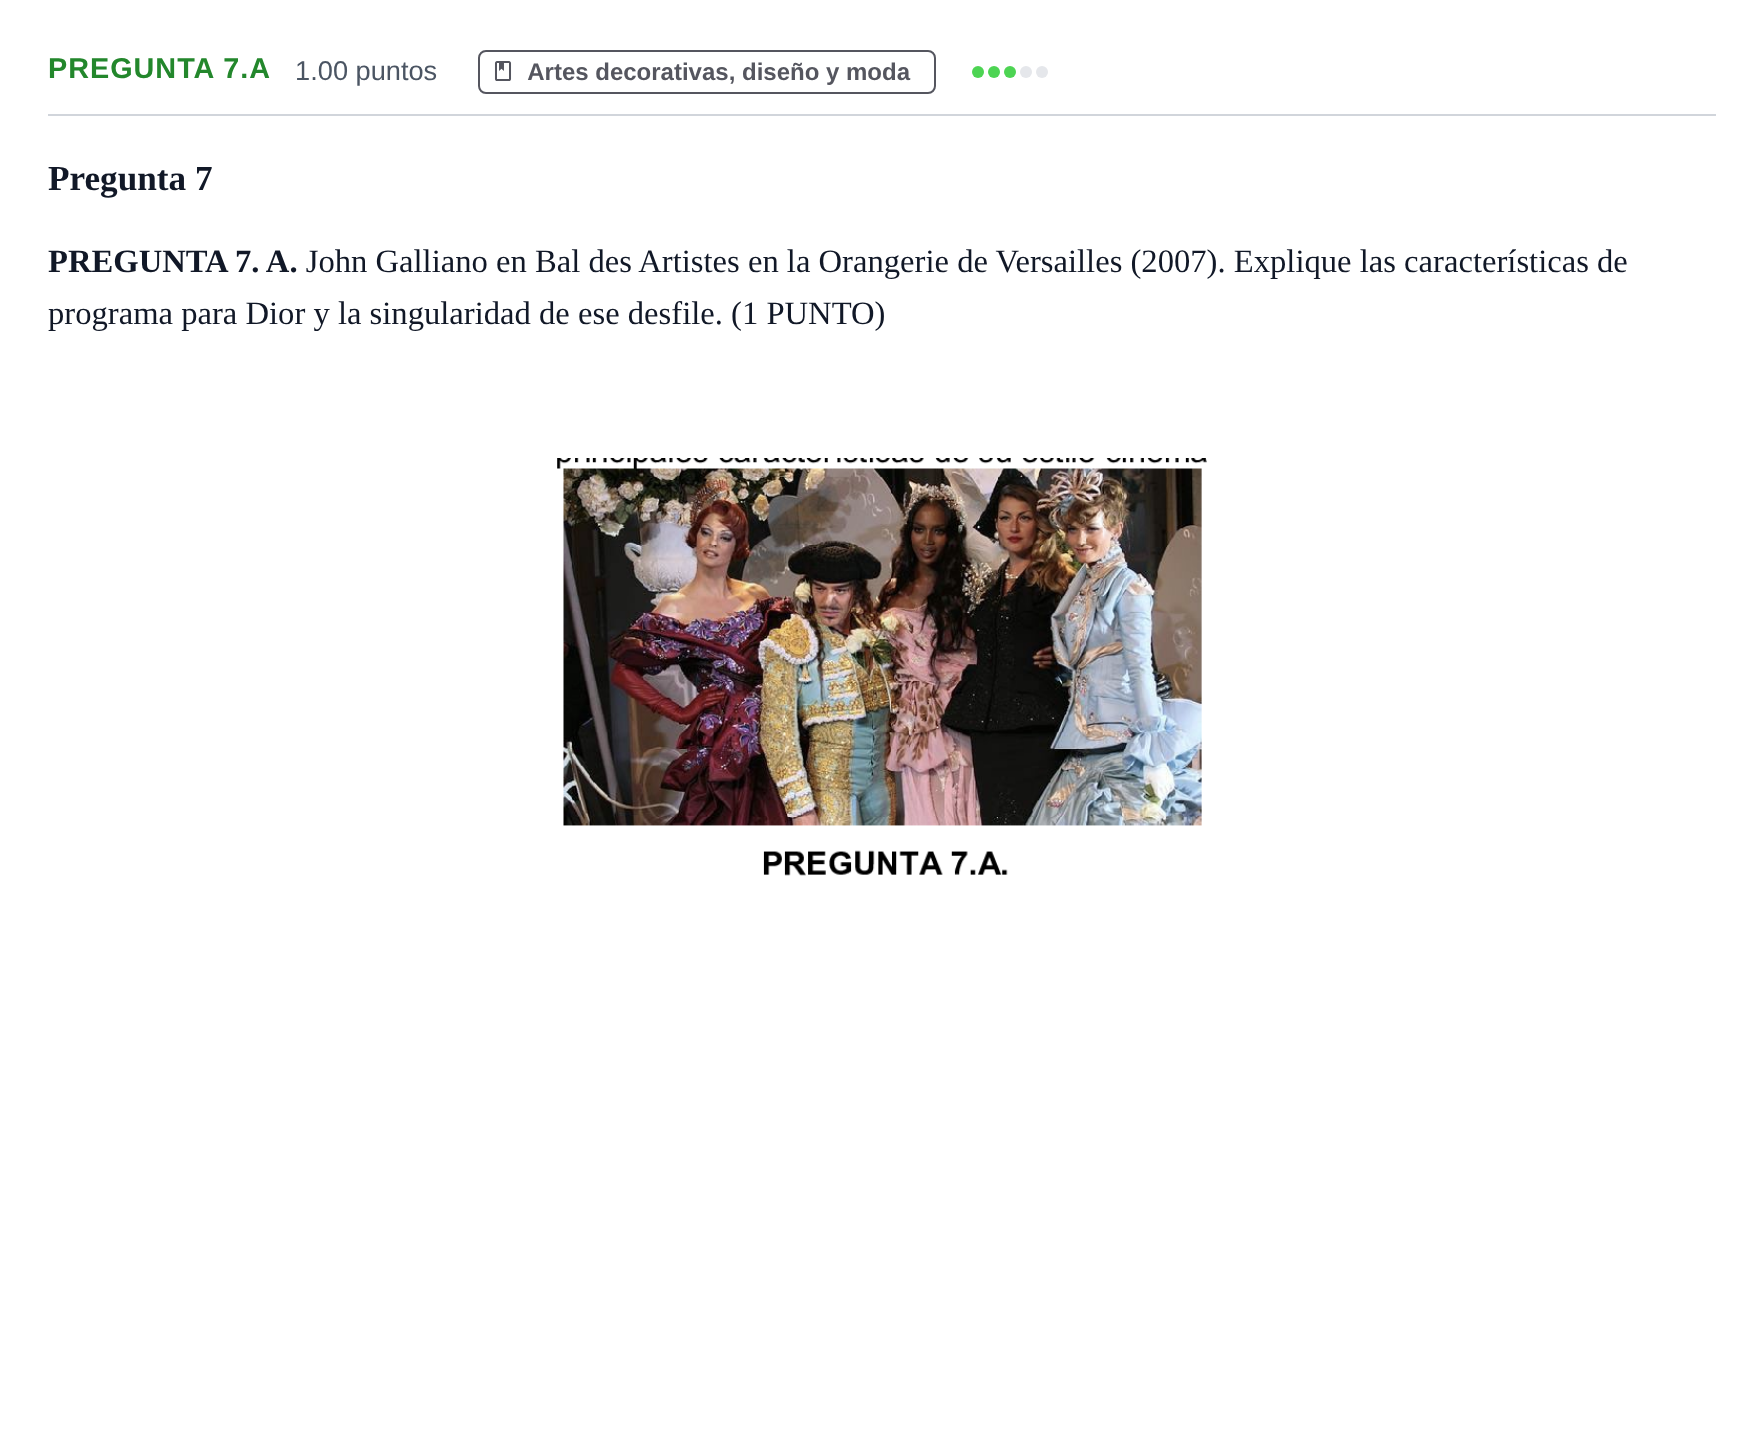Click the 'PREGUNTA 7. A.' bold paragraph start

pyautogui.click(x=172, y=262)
